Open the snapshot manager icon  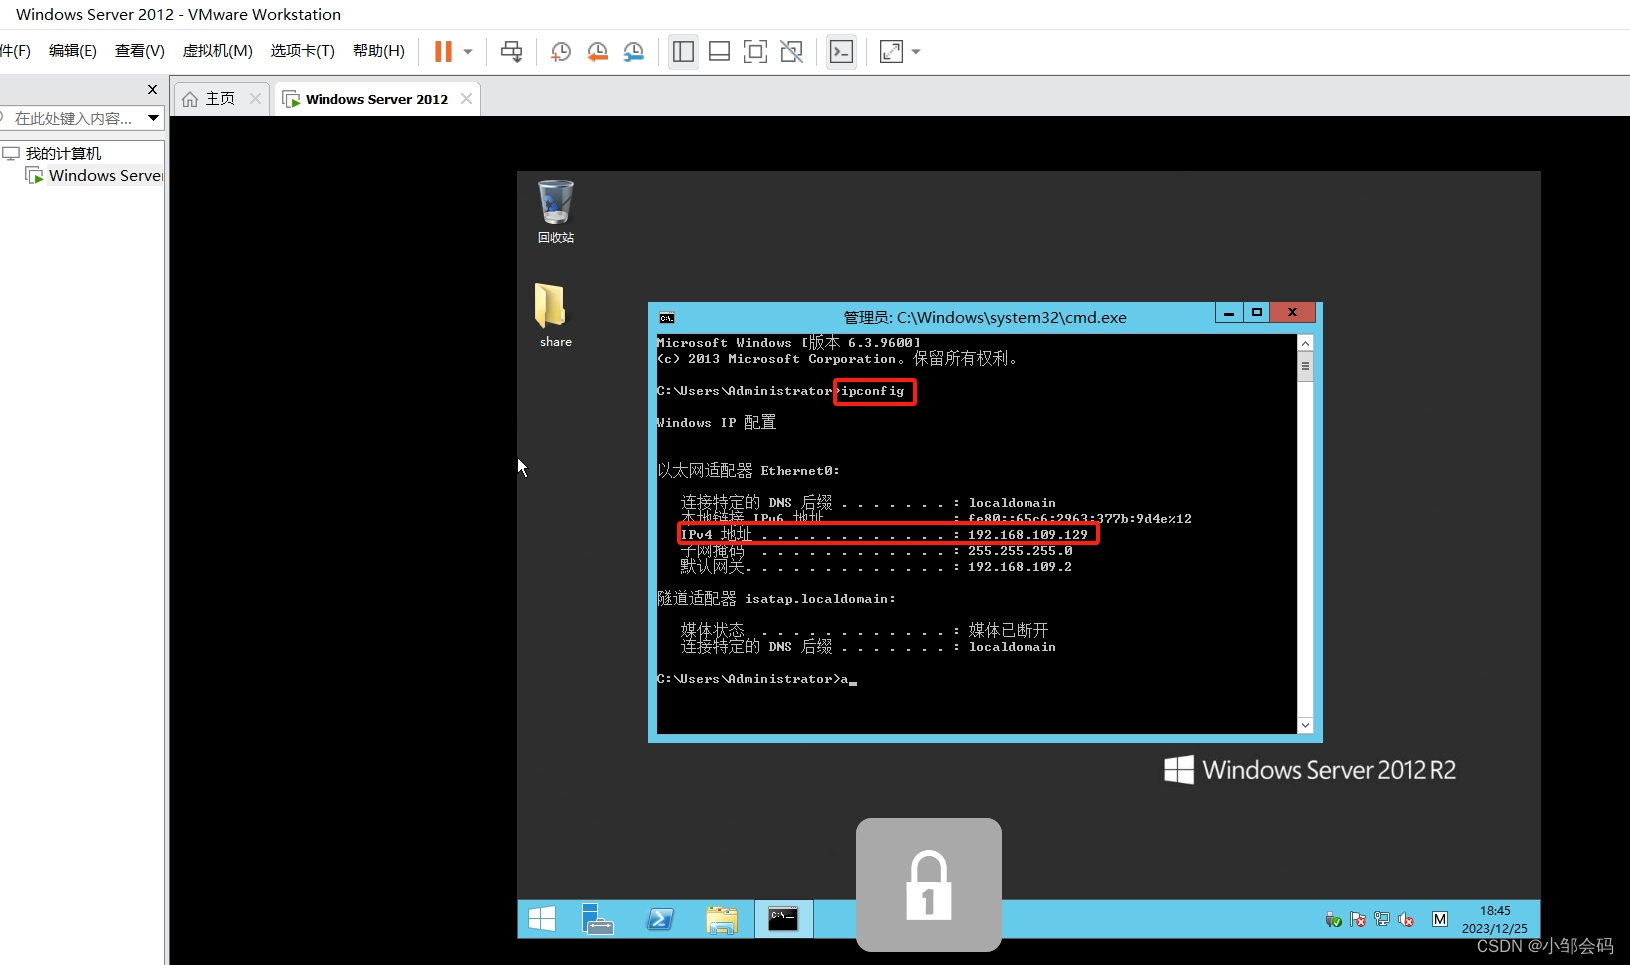(633, 52)
